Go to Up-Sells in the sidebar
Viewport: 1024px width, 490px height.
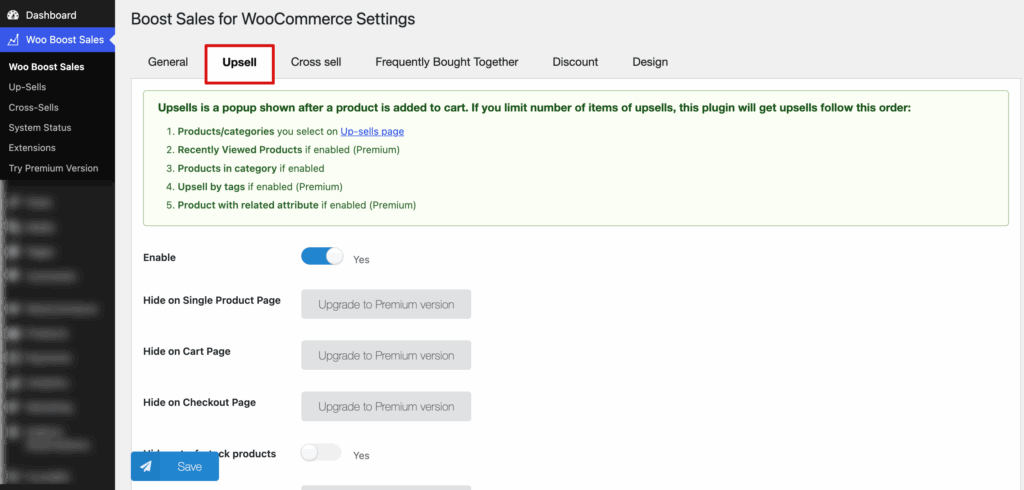[x=27, y=87]
